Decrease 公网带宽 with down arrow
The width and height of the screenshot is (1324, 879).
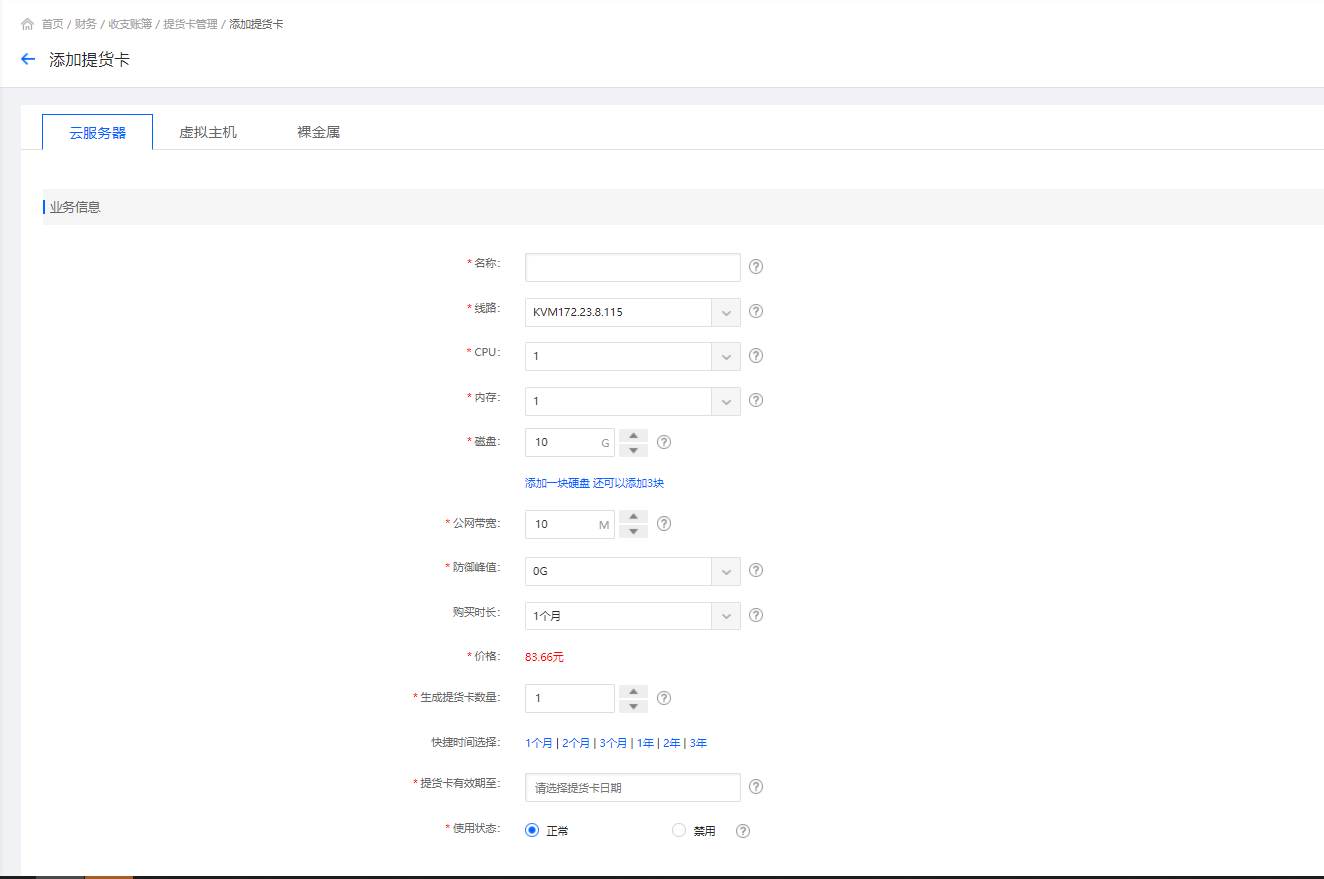point(633,531)
